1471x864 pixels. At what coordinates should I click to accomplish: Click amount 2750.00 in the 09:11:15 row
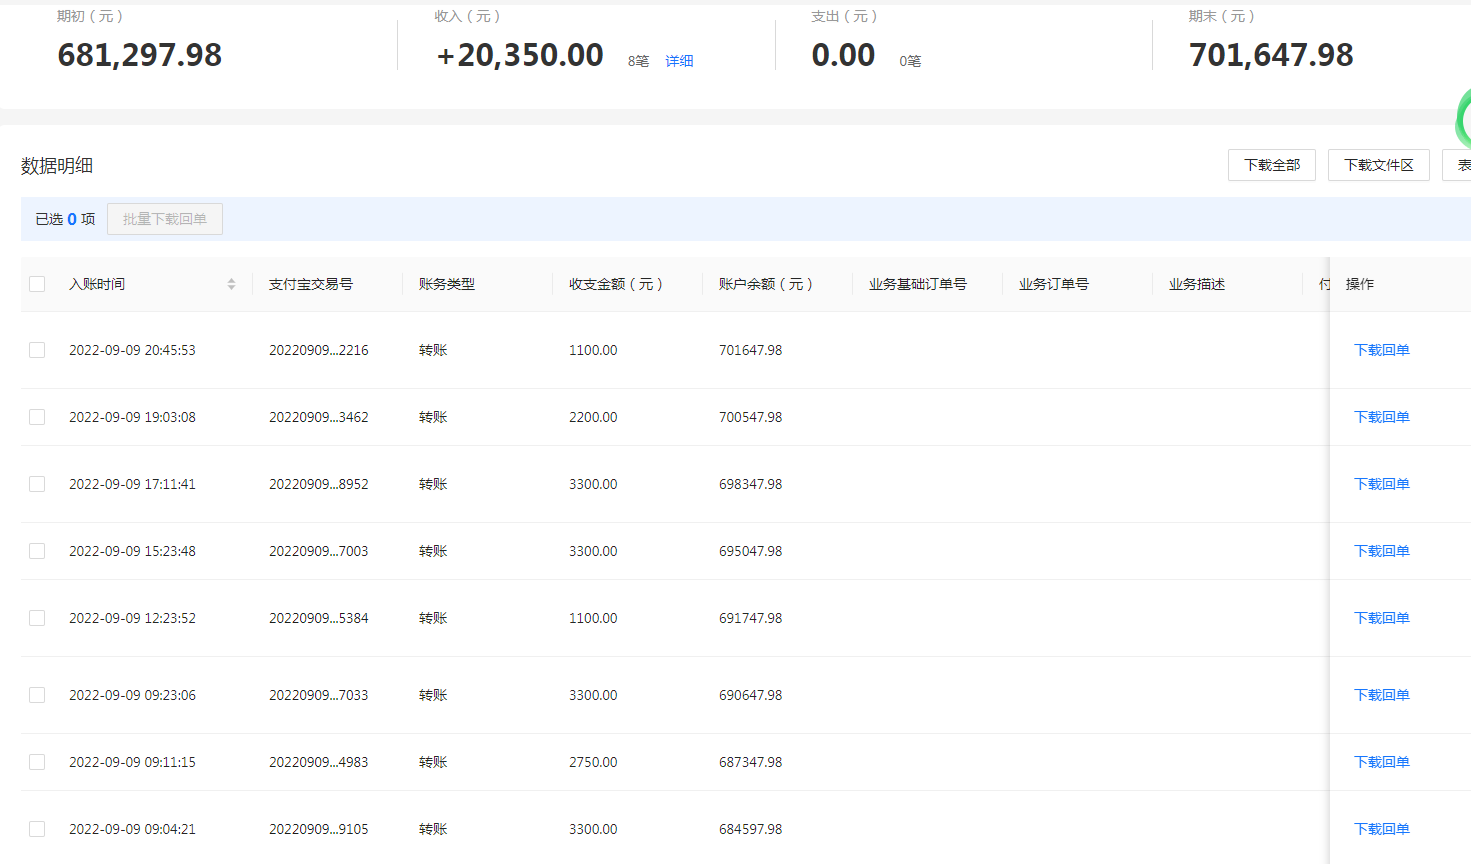pos(593,762)
